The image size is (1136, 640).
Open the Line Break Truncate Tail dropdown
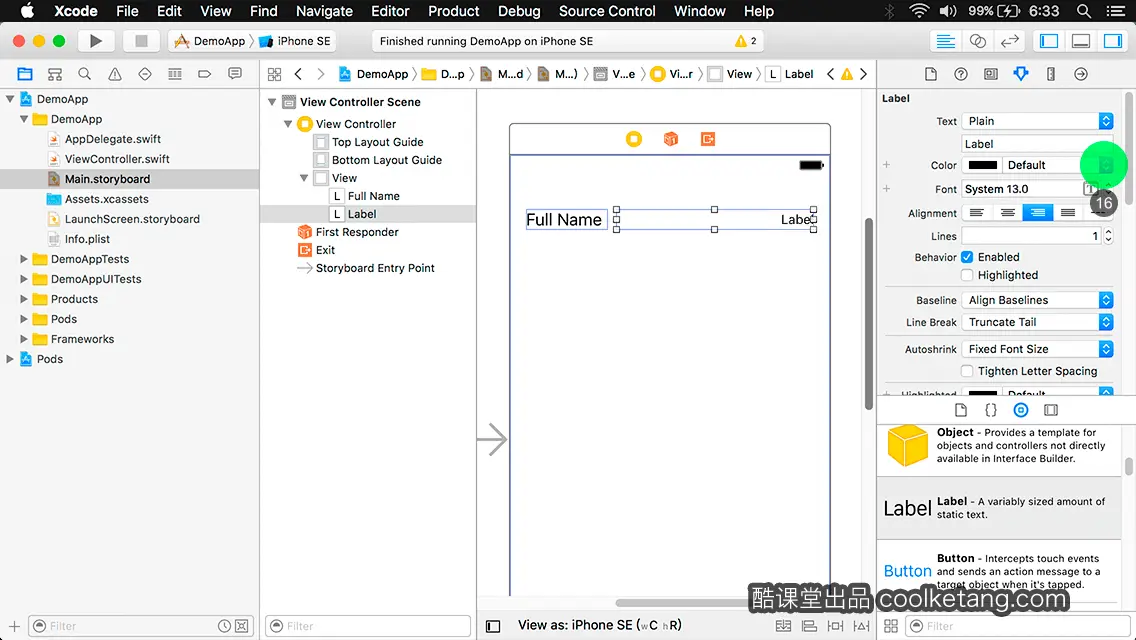pos(1037,323)
